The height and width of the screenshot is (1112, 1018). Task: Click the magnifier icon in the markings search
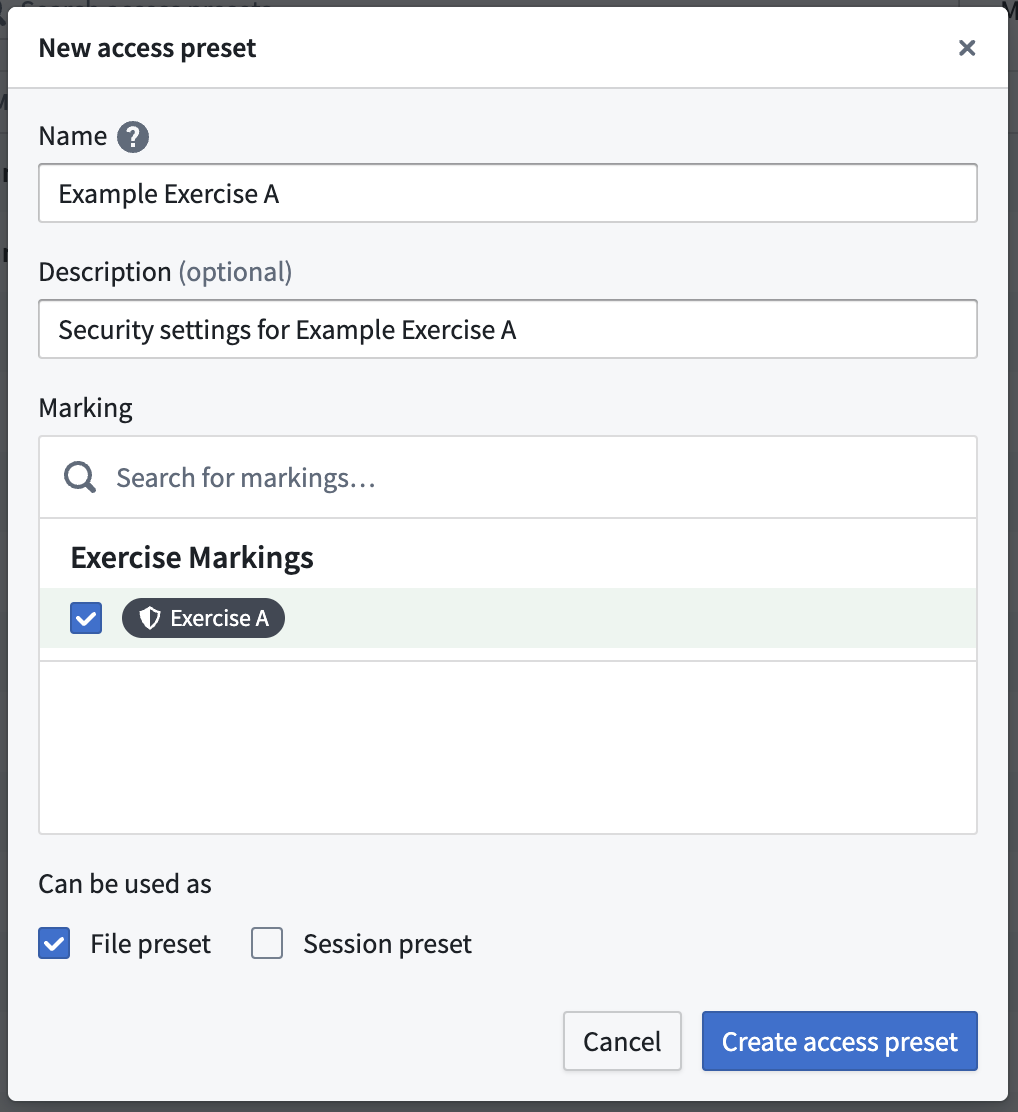[x=78, y=476]
